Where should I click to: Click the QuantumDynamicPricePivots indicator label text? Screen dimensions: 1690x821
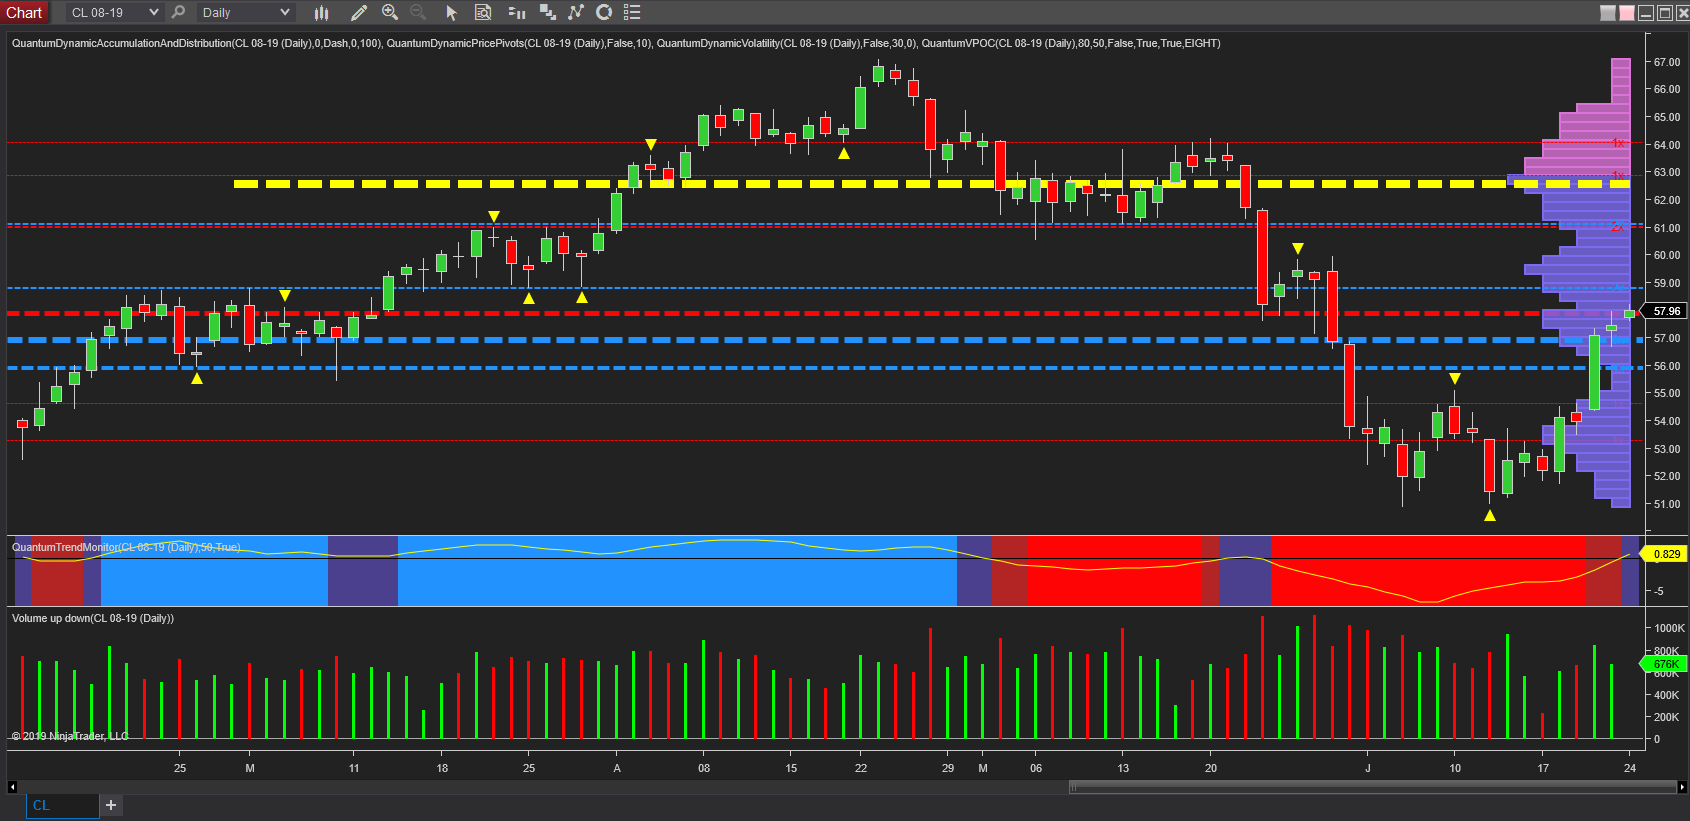519,43
